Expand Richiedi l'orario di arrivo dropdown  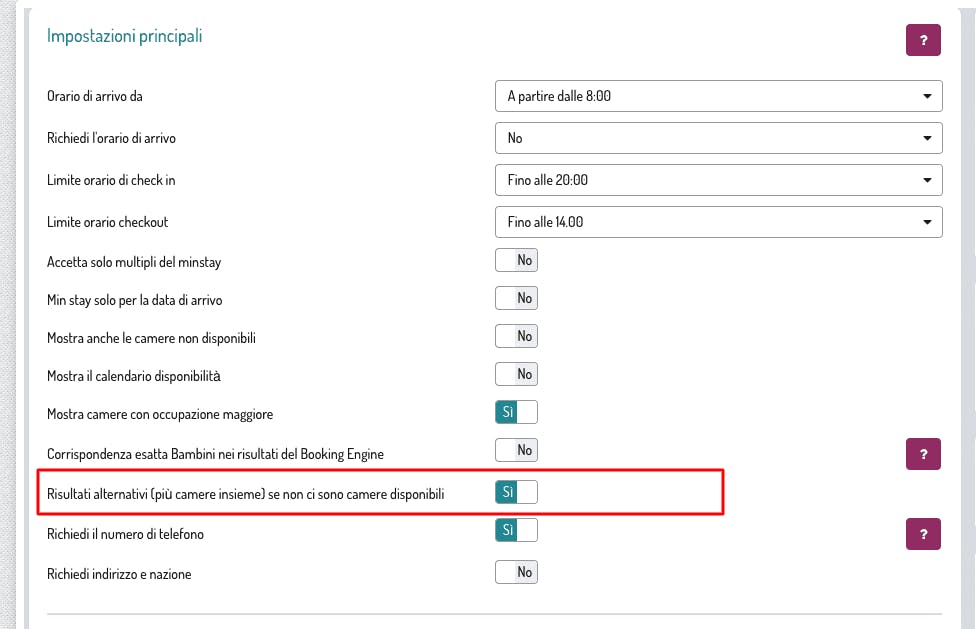[718, 138]
